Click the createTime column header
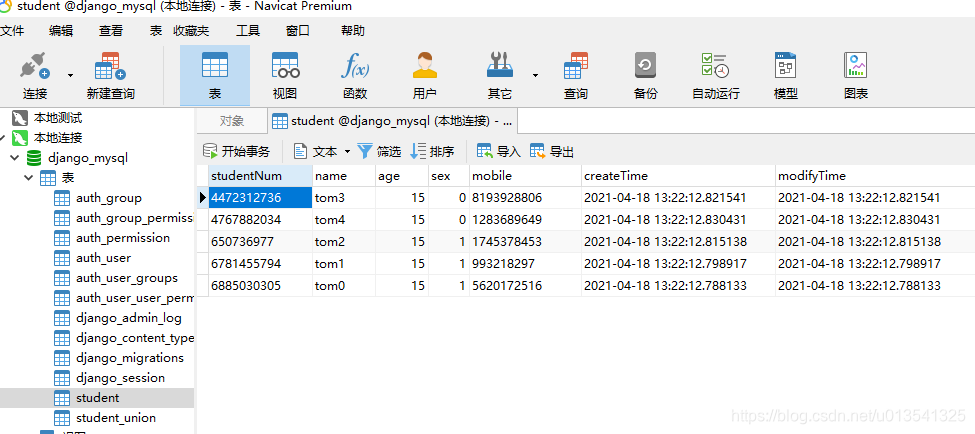 [678, 176]
